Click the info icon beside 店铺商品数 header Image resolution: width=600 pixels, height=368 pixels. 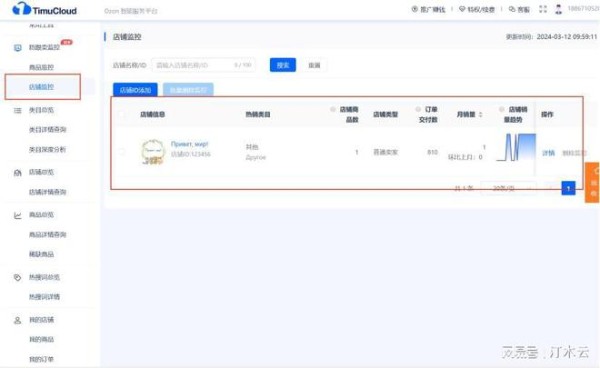pos(333,109)
